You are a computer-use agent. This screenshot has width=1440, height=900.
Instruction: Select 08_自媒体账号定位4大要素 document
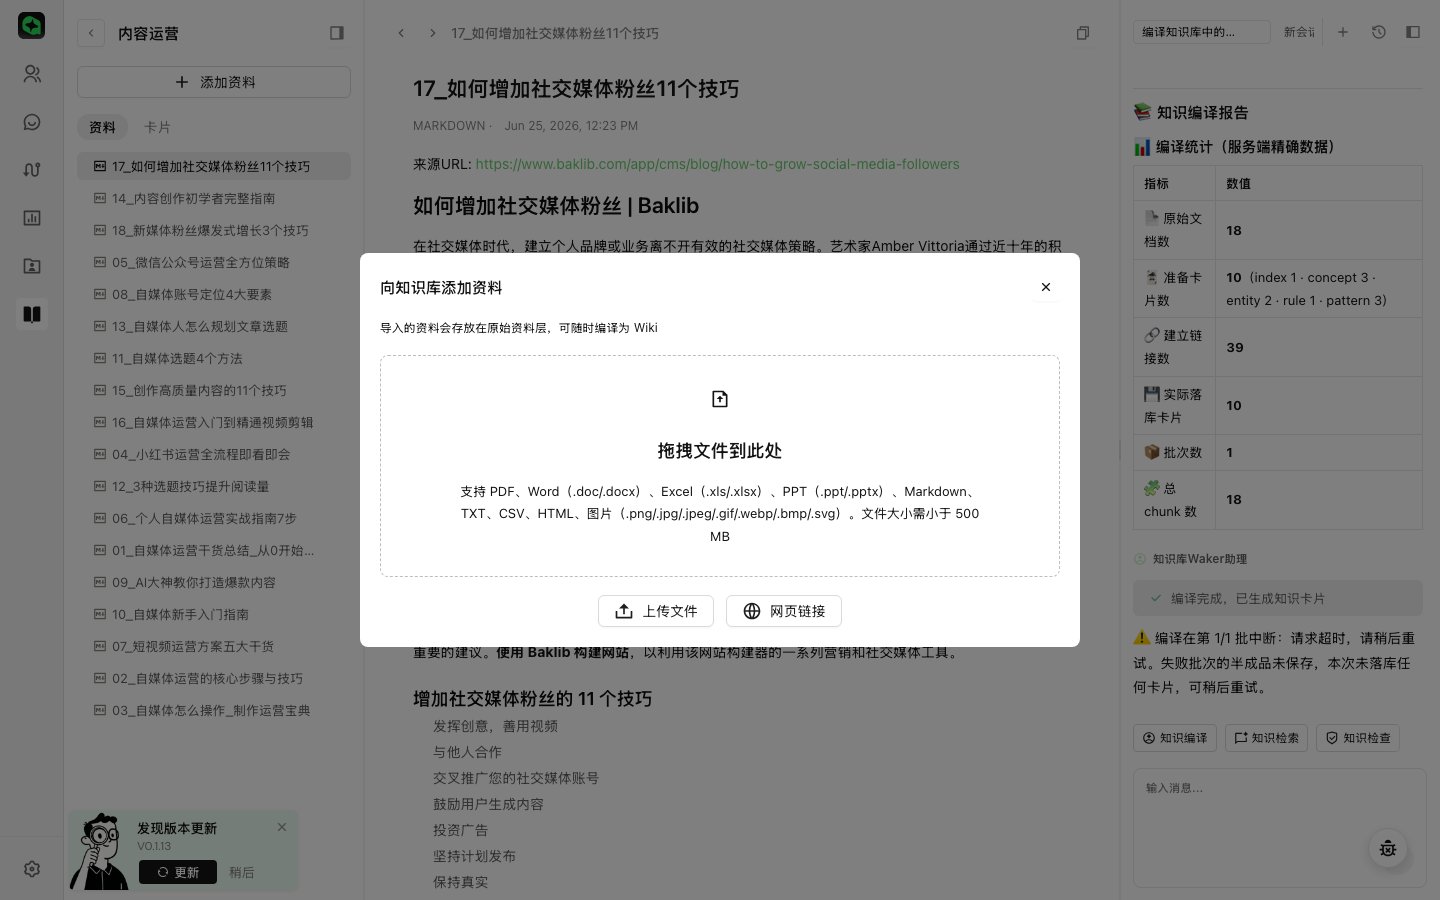pos(214,294)
